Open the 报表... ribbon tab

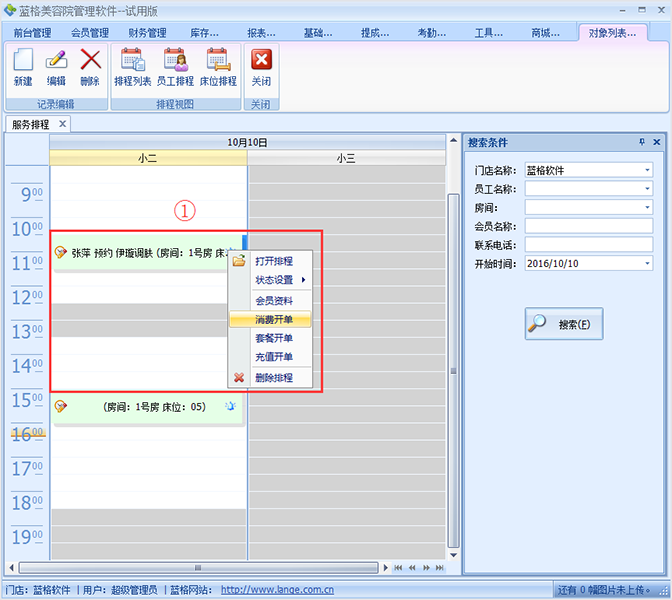[x=261, y=33]
